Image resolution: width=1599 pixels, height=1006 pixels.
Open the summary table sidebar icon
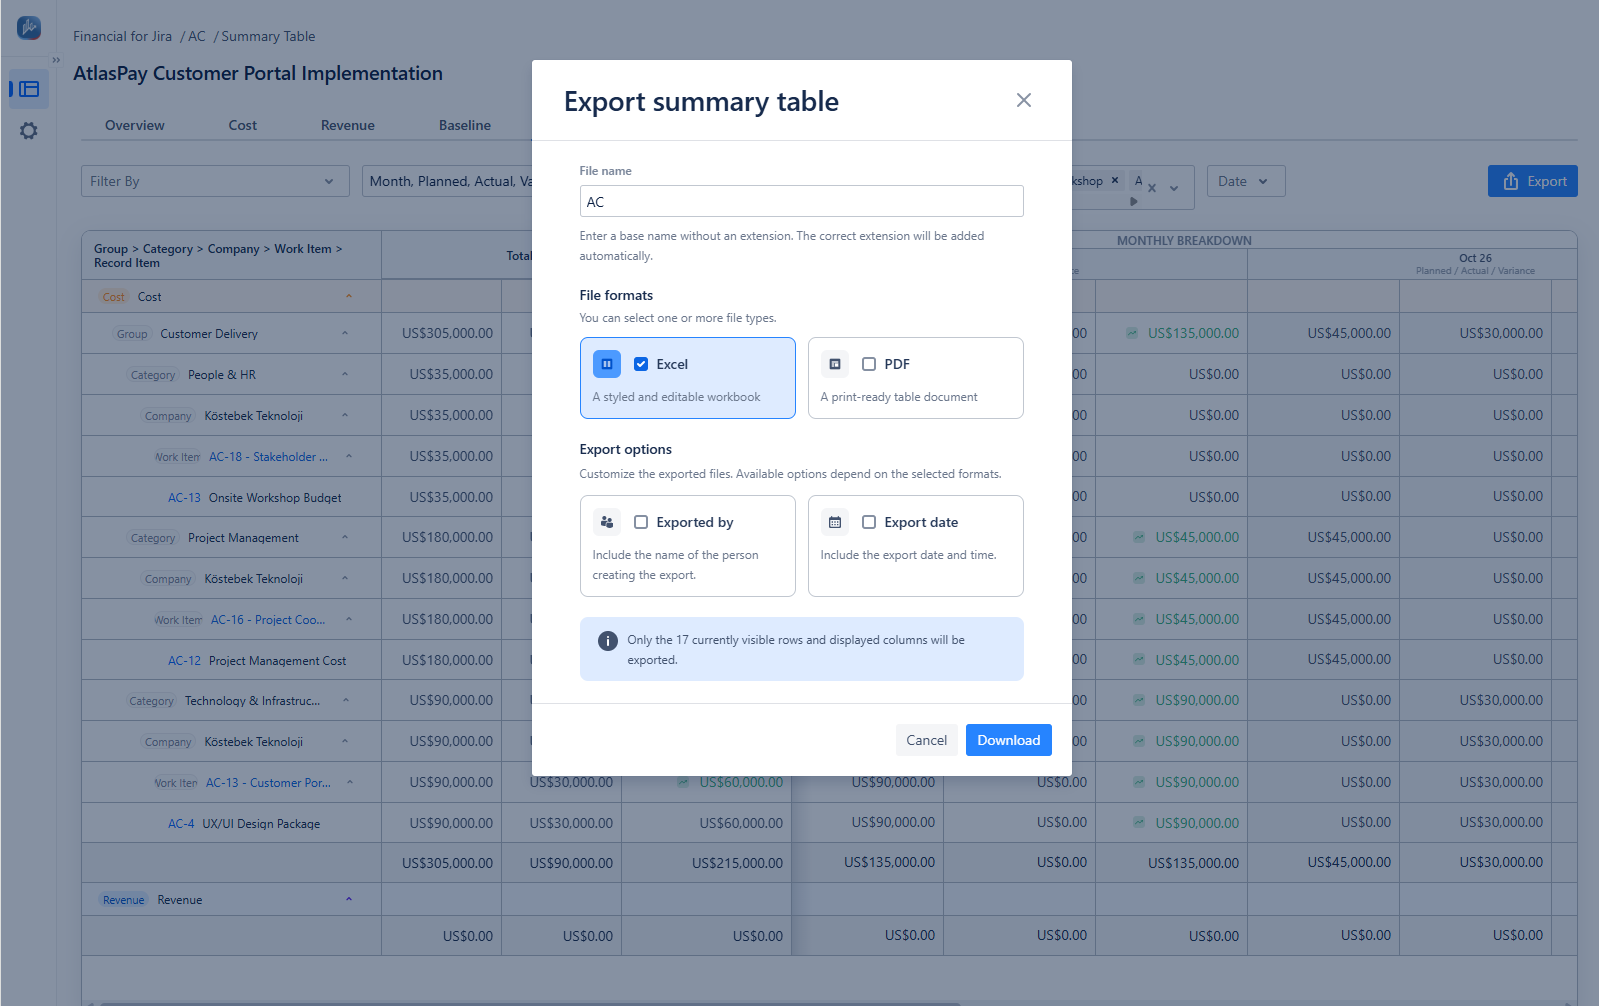[x=29, y=89]
